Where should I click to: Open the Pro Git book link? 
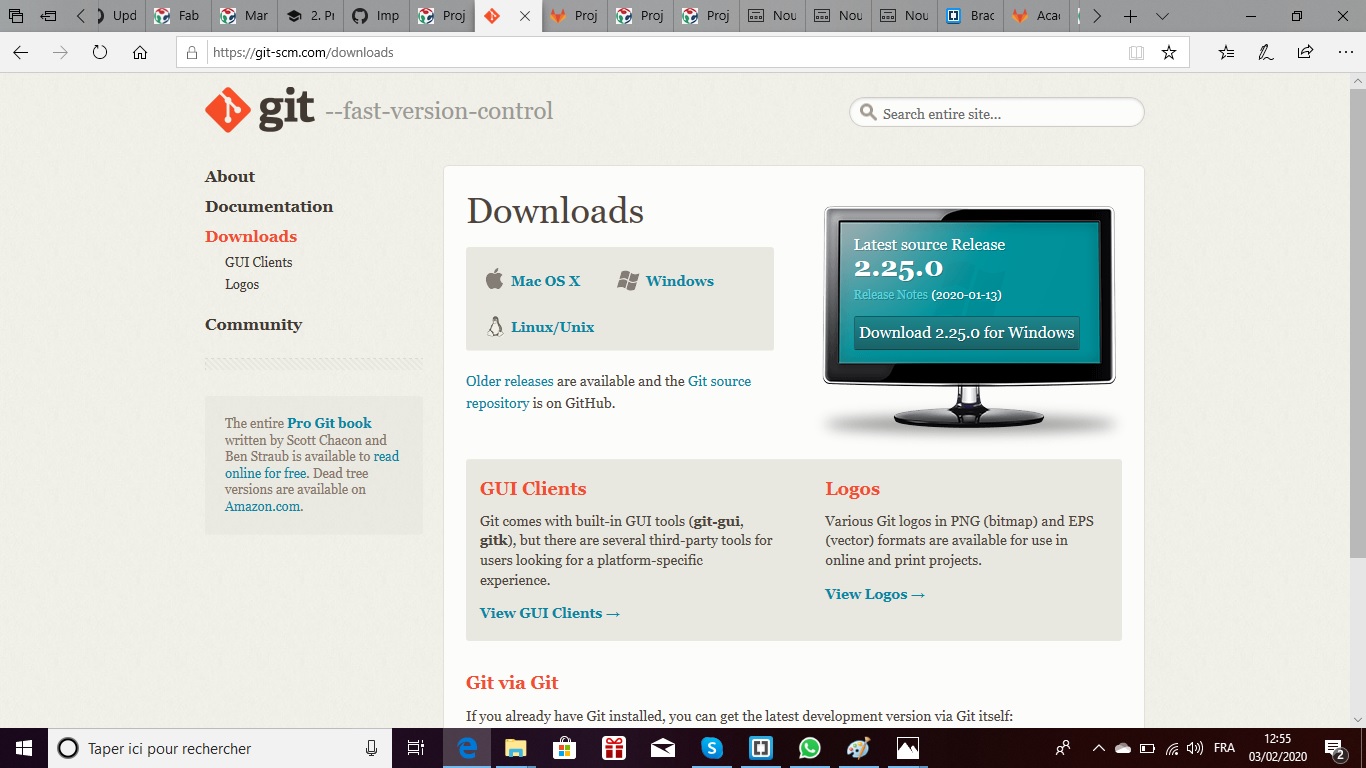pos(329,423)
